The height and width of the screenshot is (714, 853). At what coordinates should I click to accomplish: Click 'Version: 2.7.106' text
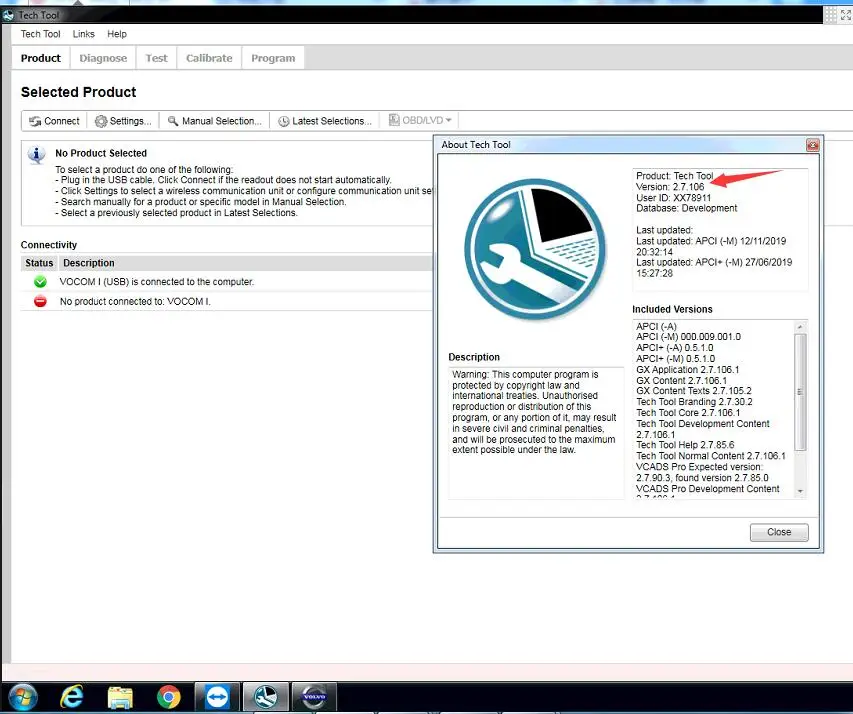(670, 187)
